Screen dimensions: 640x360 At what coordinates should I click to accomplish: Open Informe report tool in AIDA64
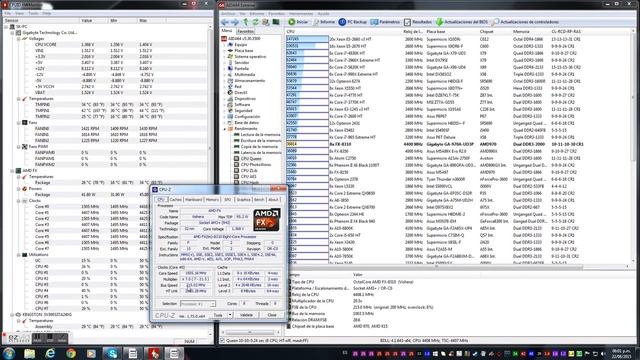pos(324,22)
